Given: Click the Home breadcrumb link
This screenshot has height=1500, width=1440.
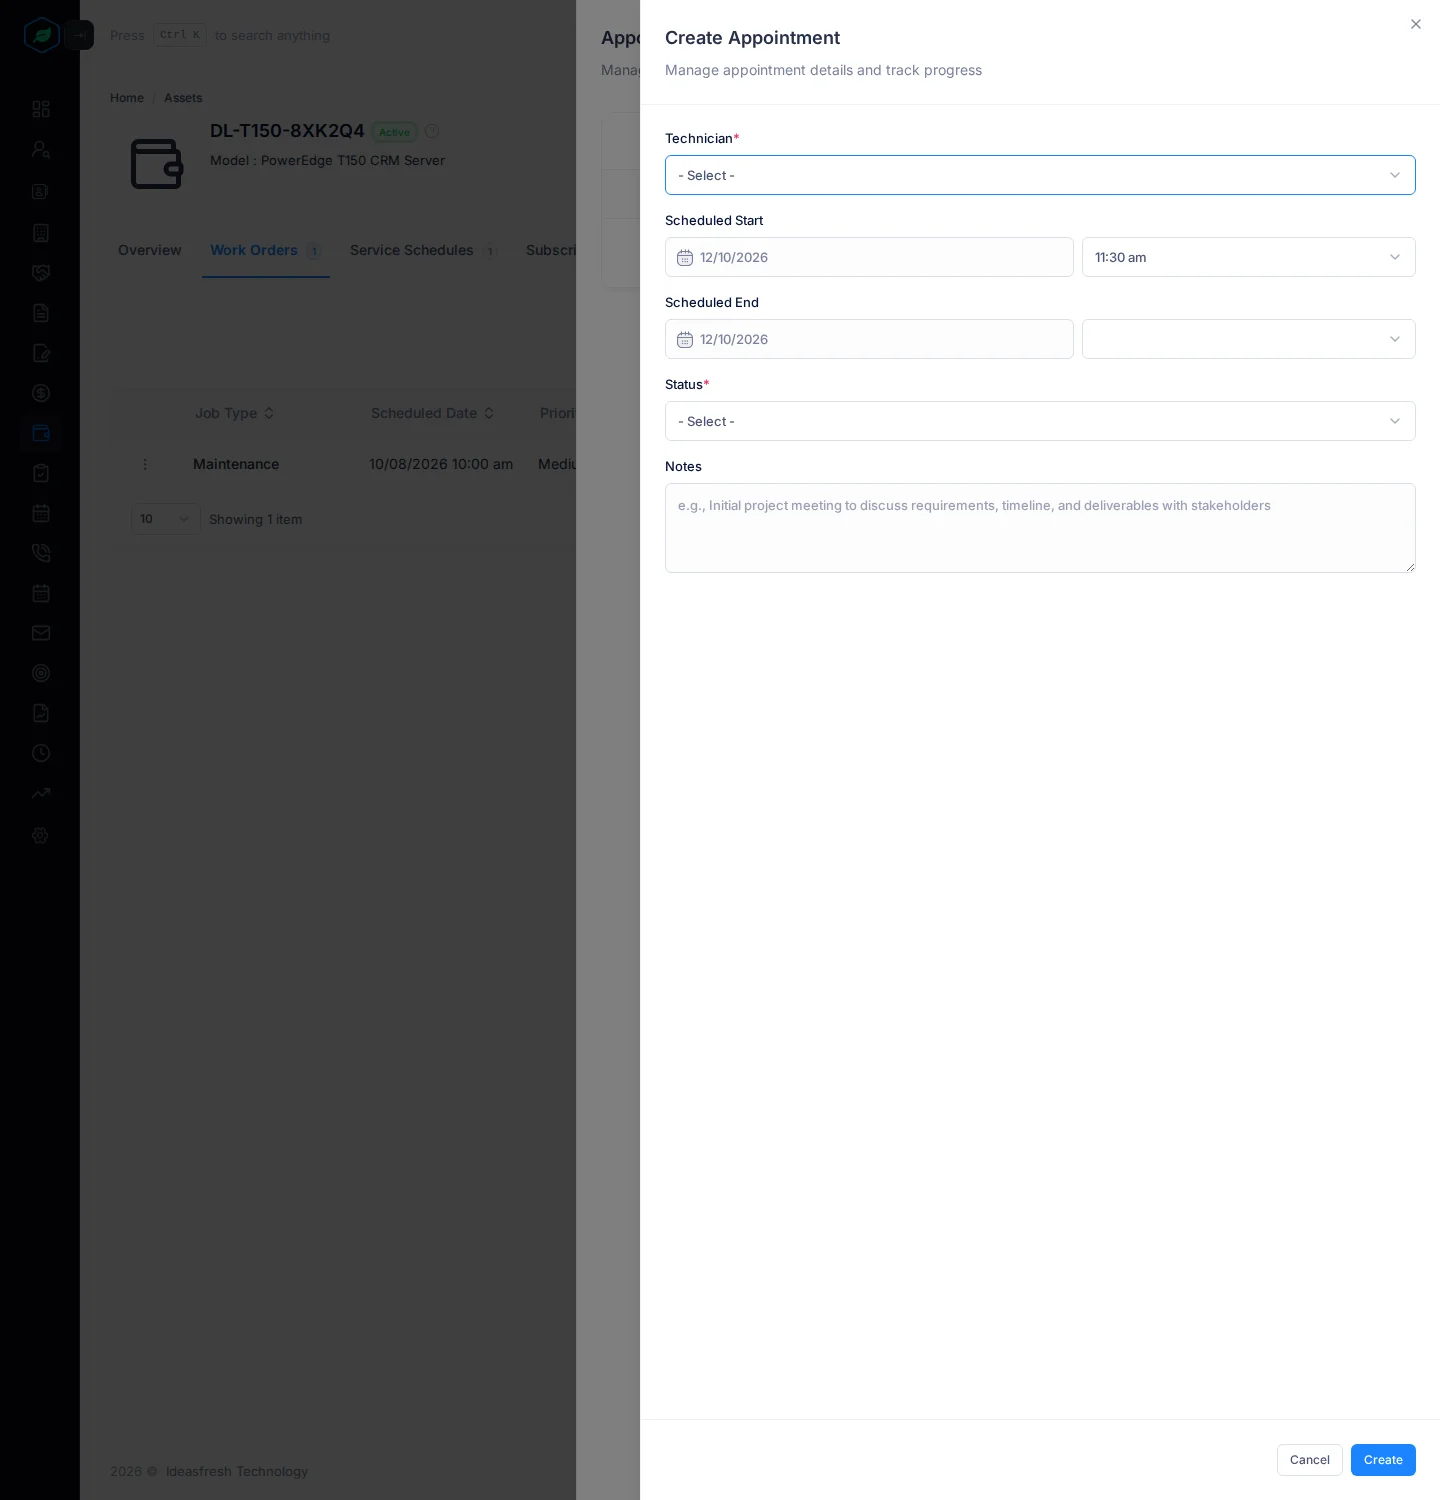Looking at the screenshot, I should [x=127, y=98].
